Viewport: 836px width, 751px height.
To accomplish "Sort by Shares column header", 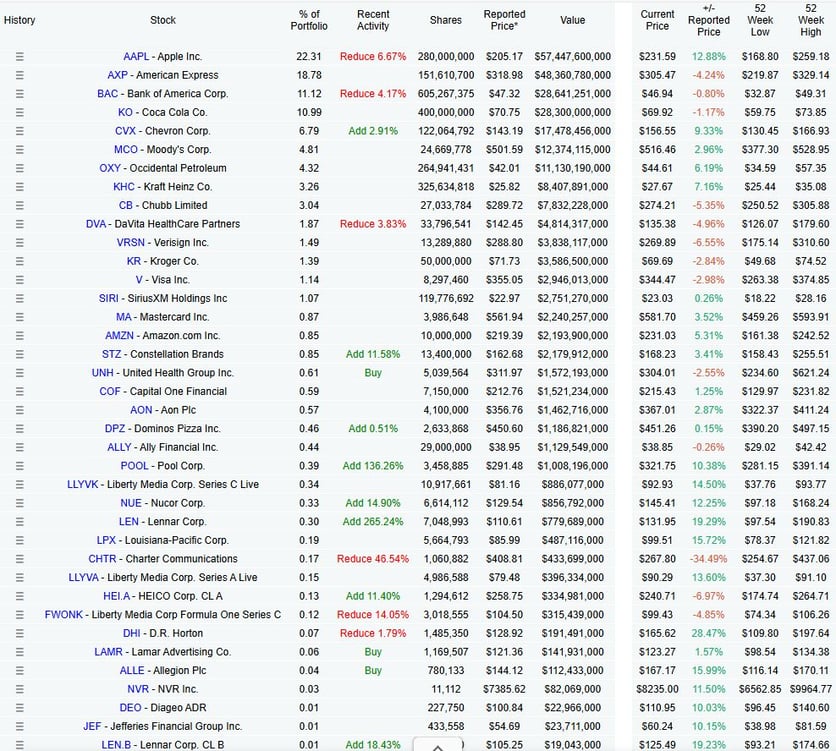I will [x=446, y=20].
